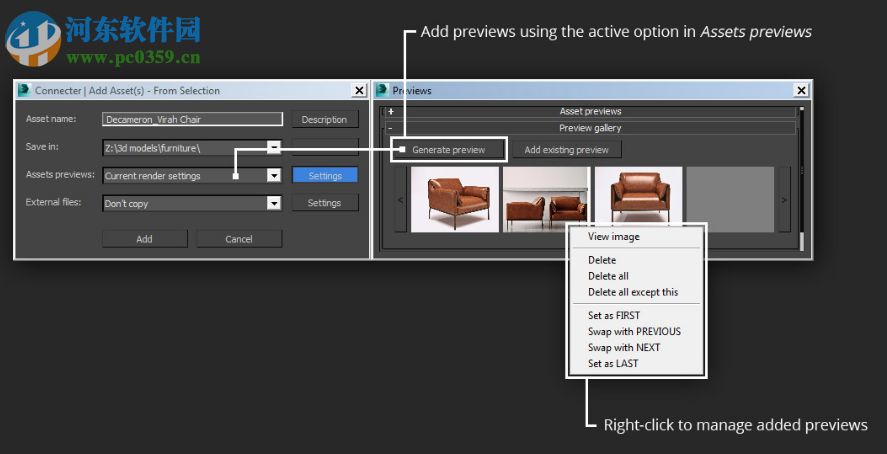Select the front-view armchair thumbnail

click(x=638, y=196)
